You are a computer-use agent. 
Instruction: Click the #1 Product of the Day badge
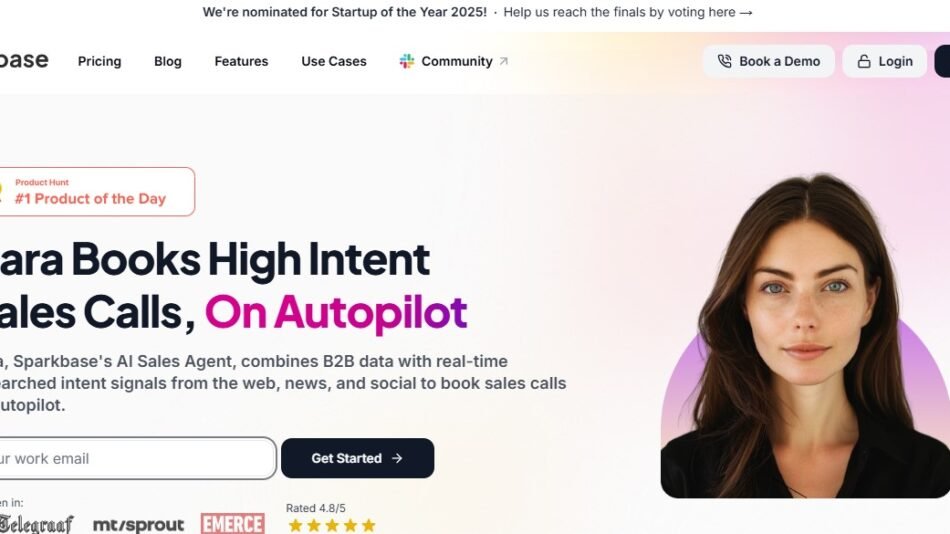[97, 192]
